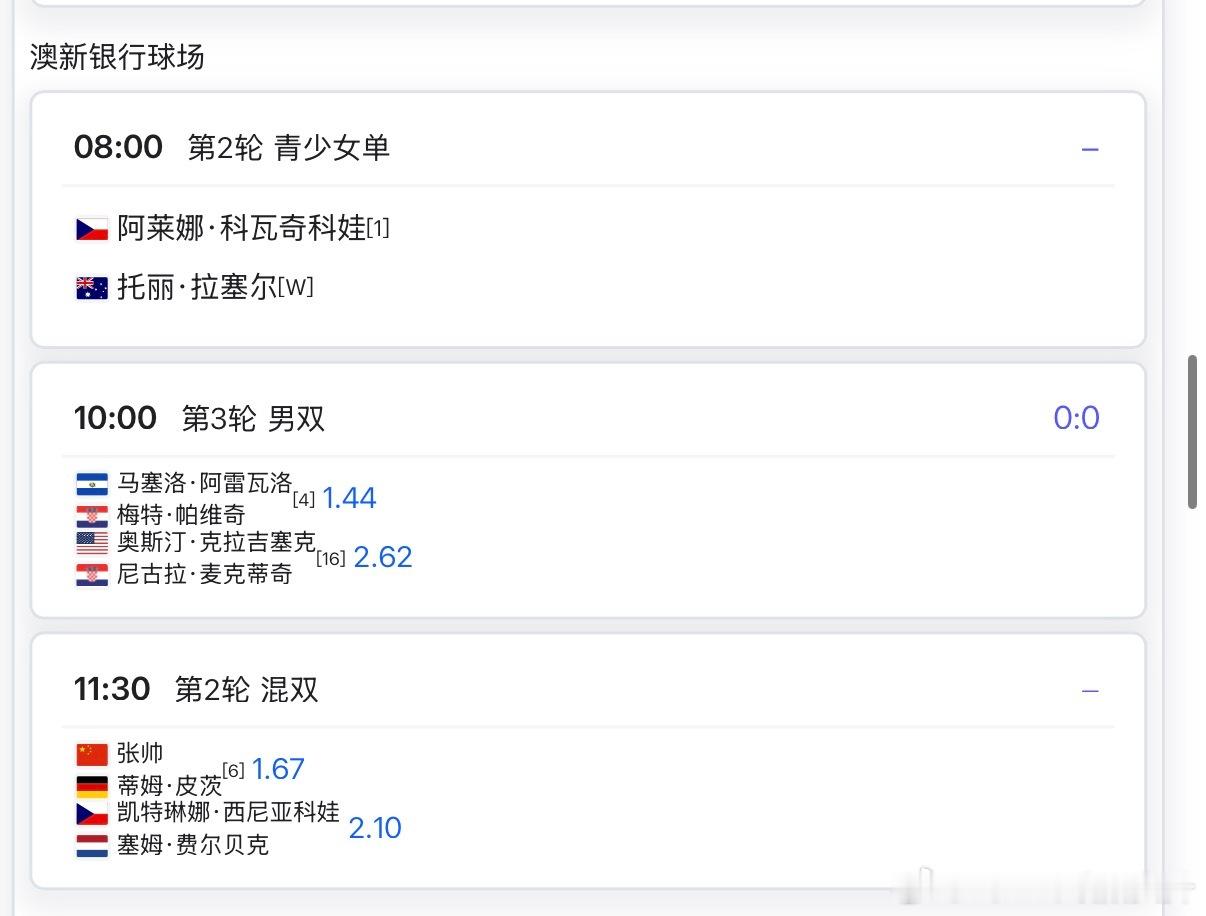Select the 1.67 odds for 张帅/皮茨
Image resolution: width=1206 pixels, height=916 pixels.
point(278,769)
